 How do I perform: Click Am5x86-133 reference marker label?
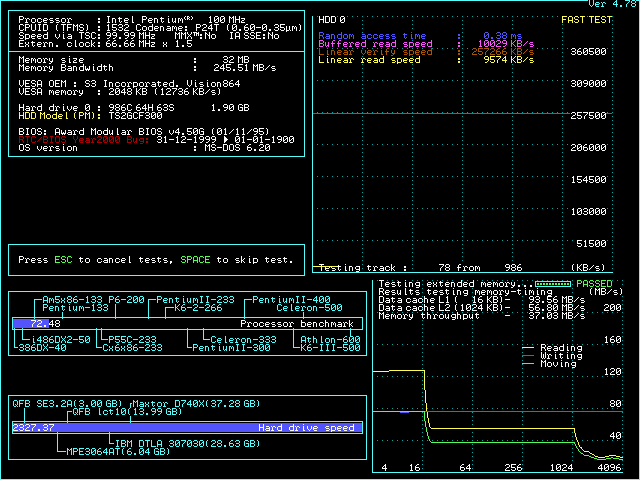[72, 300]
